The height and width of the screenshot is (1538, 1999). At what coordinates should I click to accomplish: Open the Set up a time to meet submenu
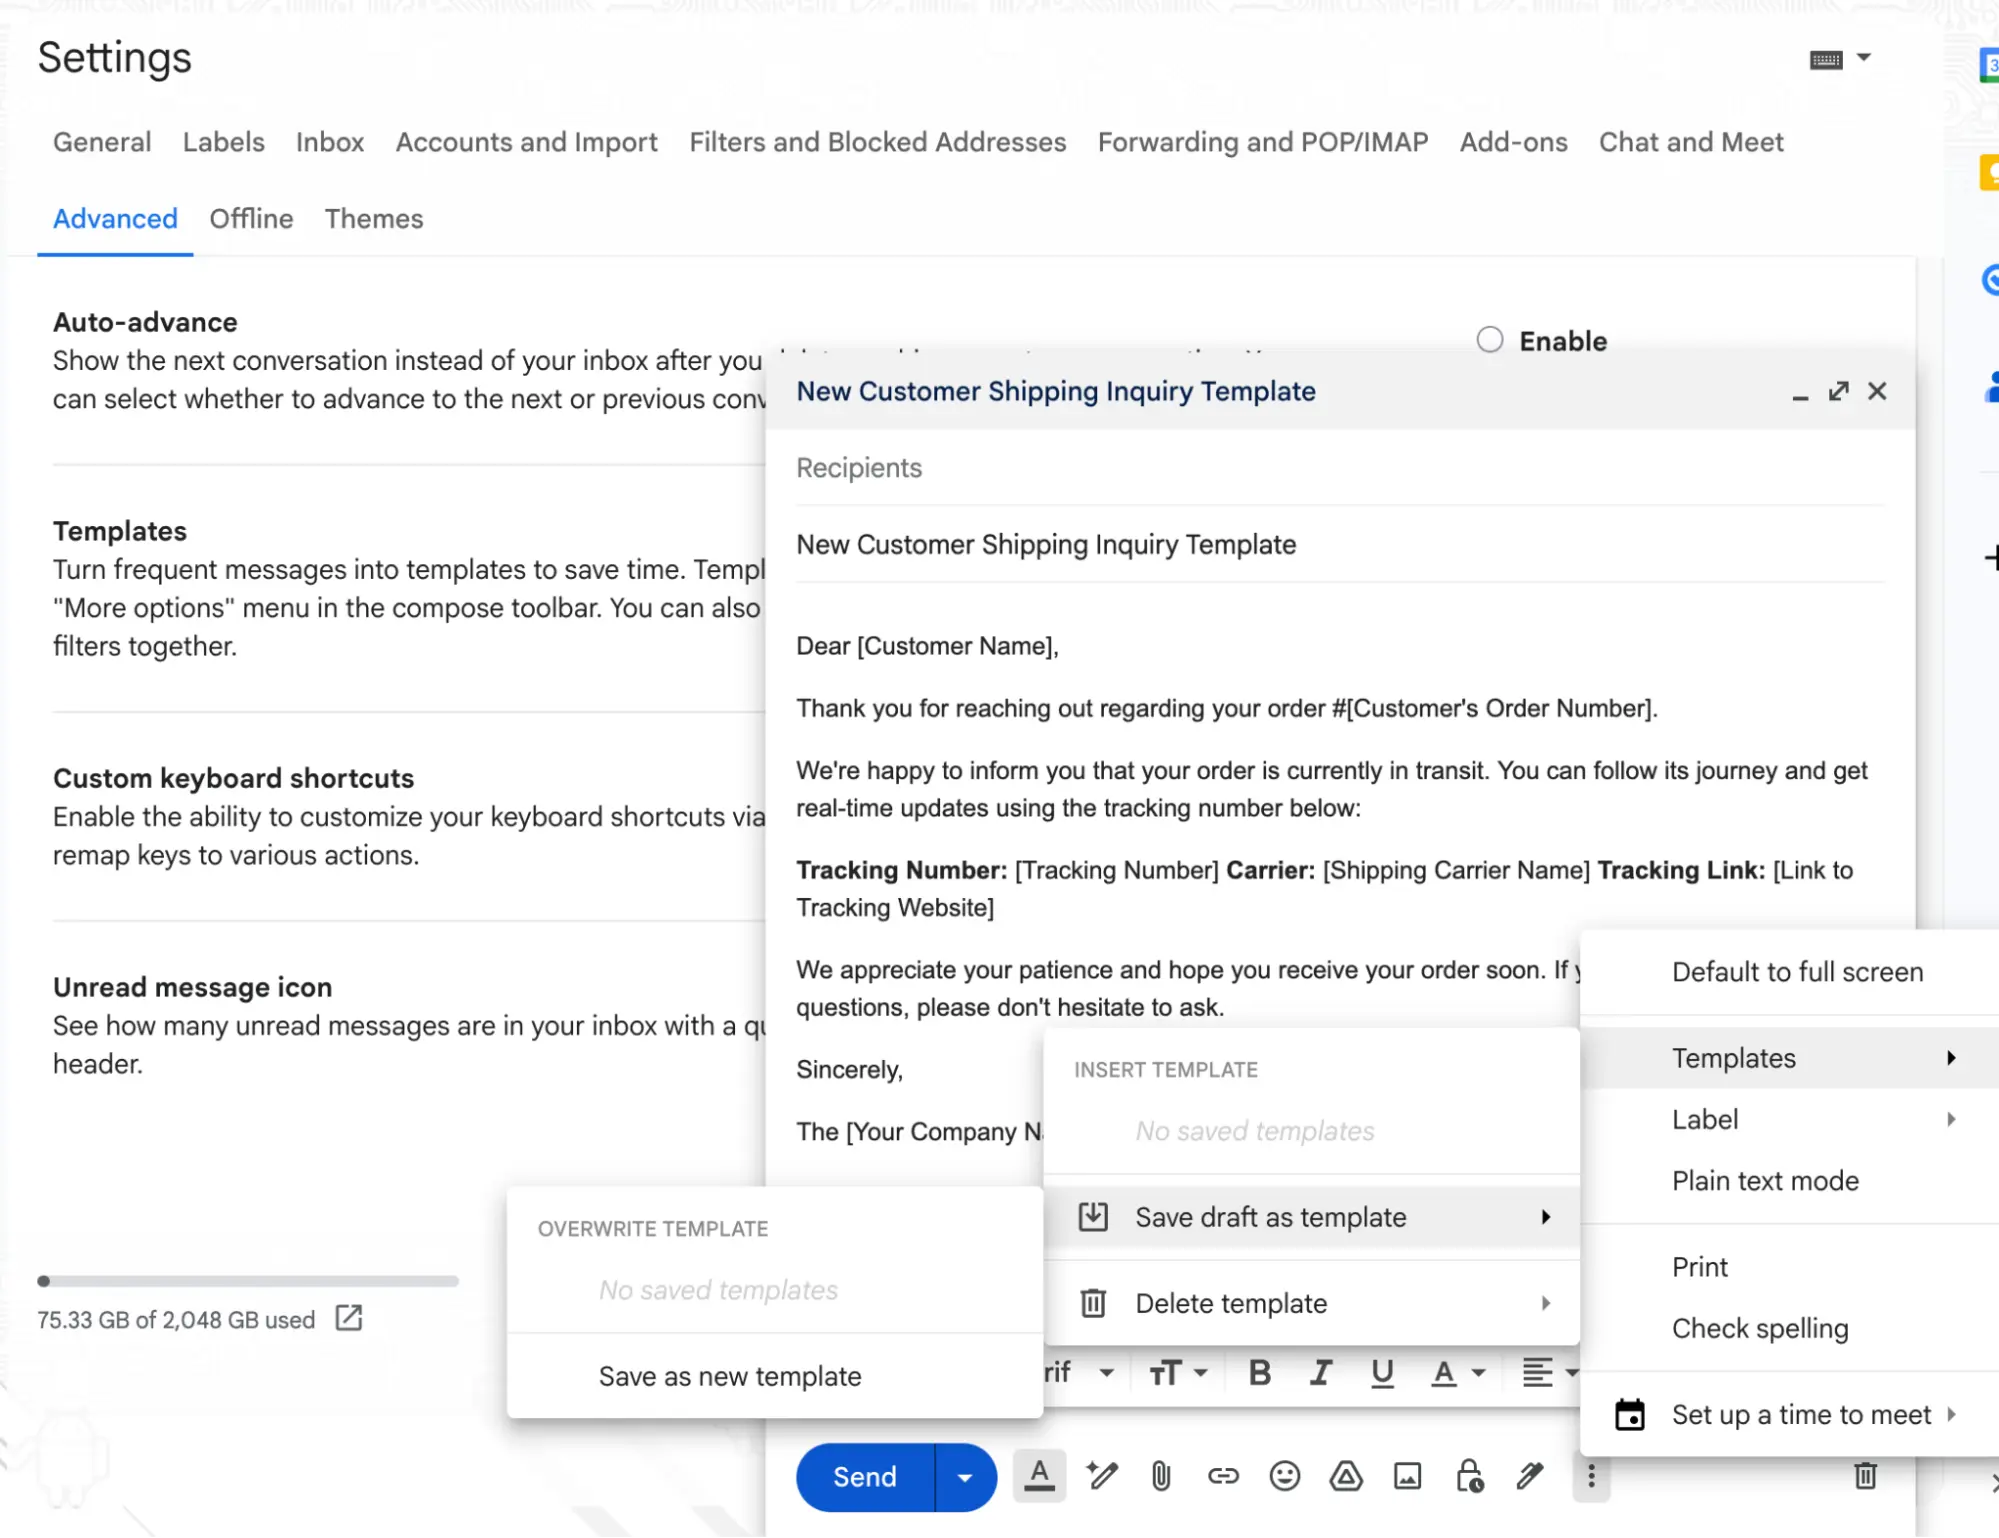(1800, 1414)
